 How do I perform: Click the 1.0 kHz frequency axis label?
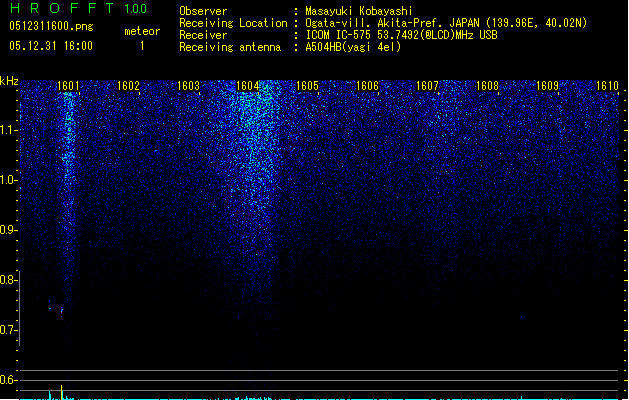click(x=8, y=180)
